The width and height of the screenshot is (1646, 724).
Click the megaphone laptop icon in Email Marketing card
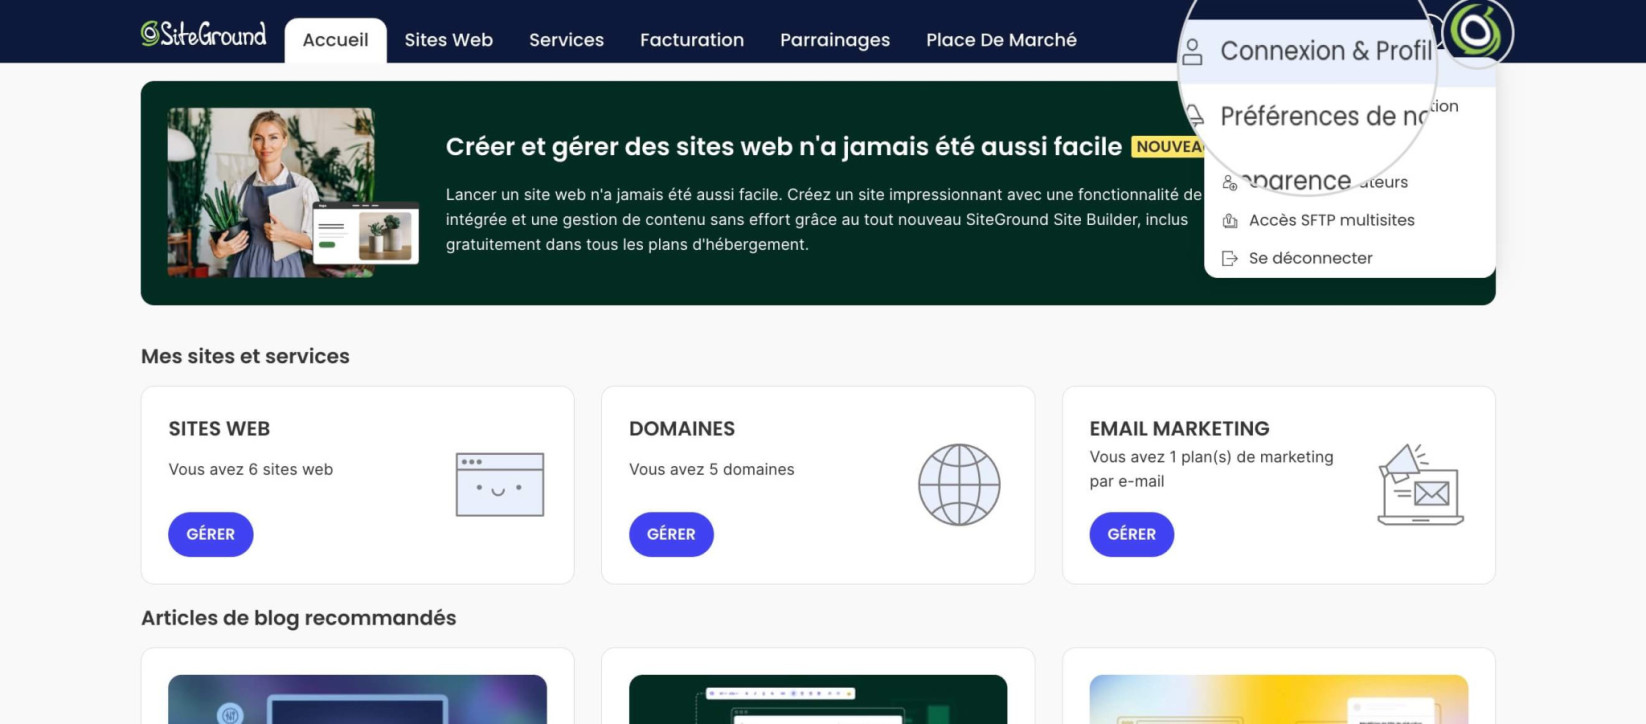1421,485
